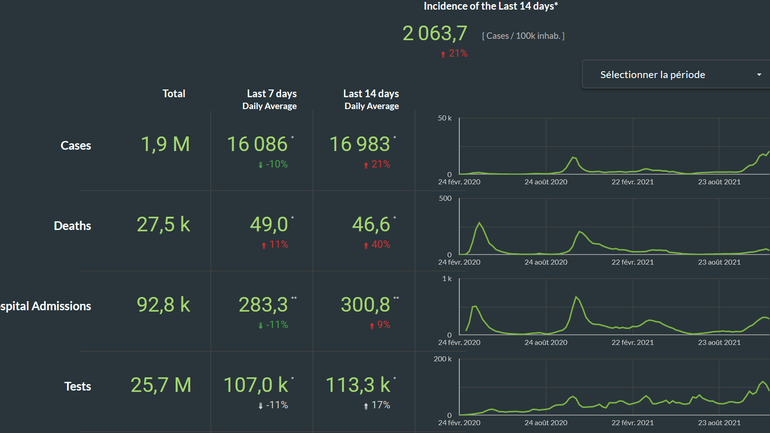Image resolution: width=770 pixels, height=433 pixels.
Task: Select the Cases total value 1,9 M
Action: (165, 145)
